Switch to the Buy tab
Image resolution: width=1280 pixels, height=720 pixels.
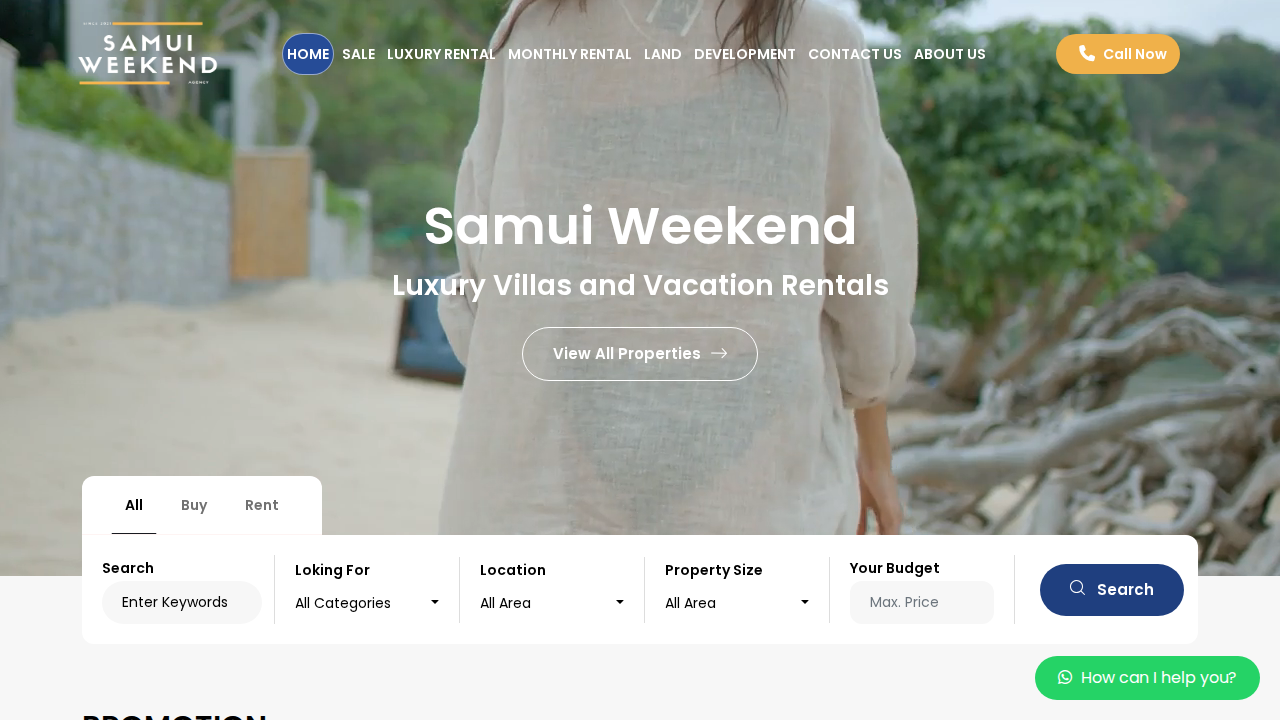coord(194,505)
